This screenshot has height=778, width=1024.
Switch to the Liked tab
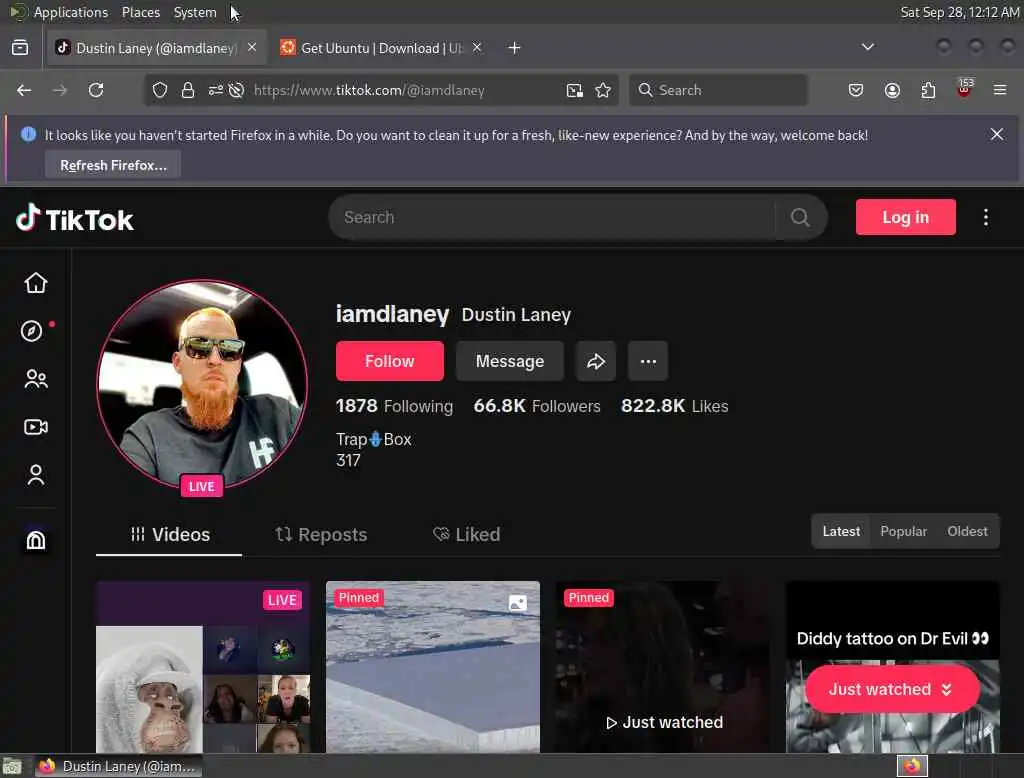(x=466, y=534)
